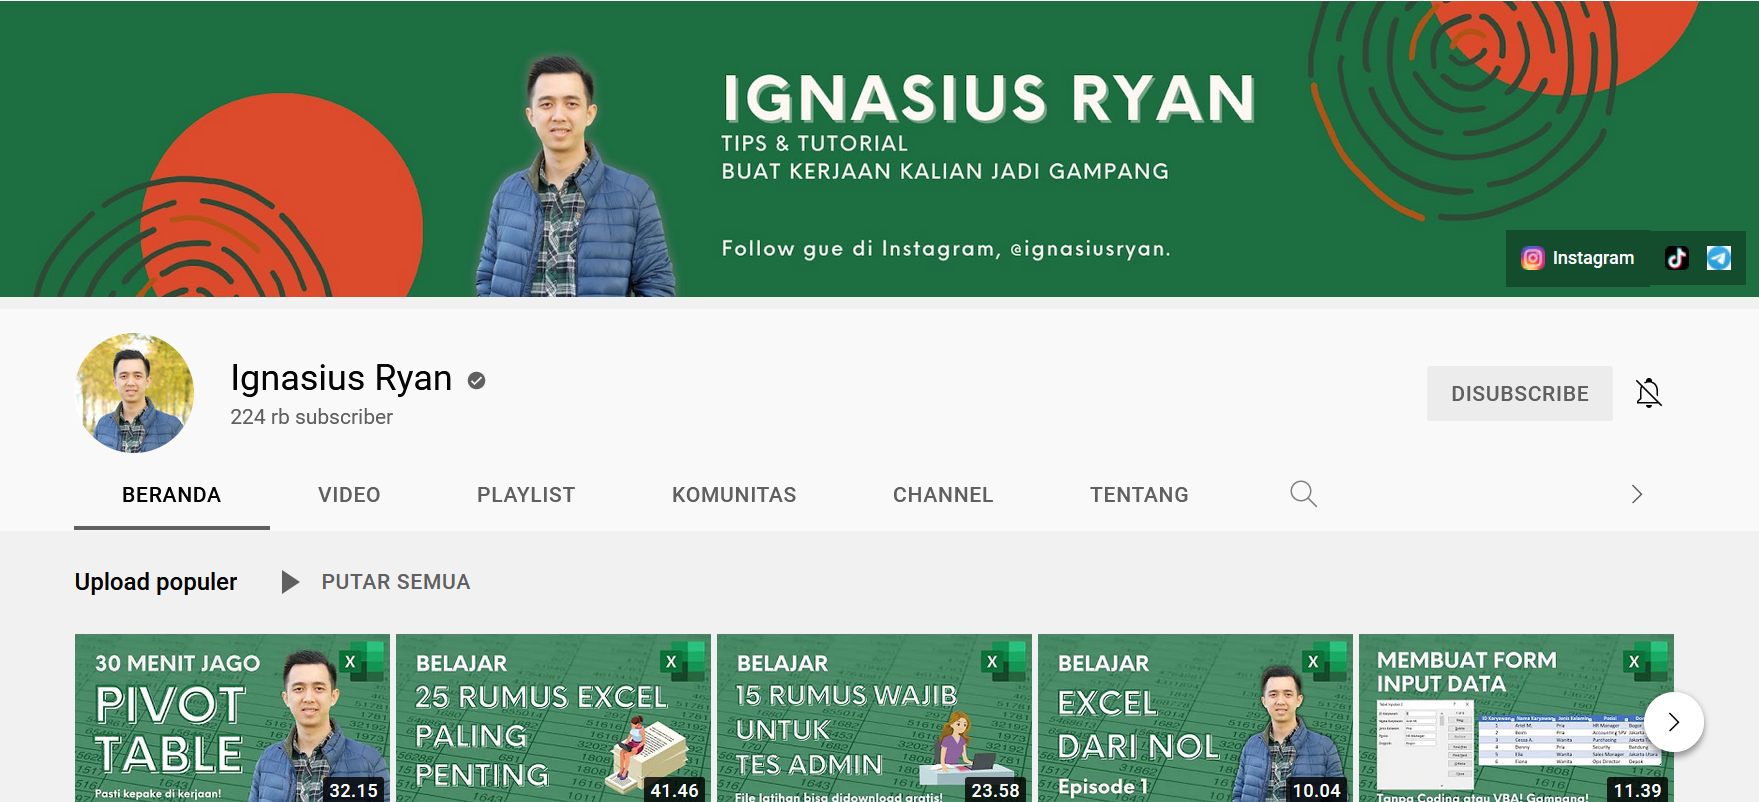Open the TikTok icon link
The image size is (1759, 802).
coord(1677,258)
